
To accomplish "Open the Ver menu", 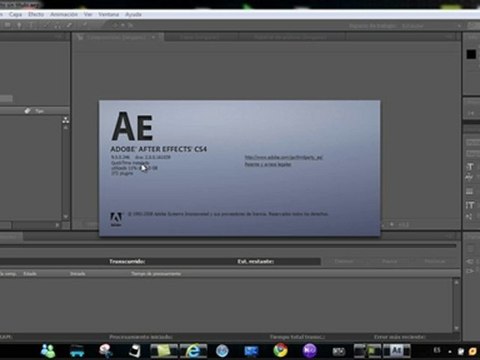I will [x=88, y=14].
